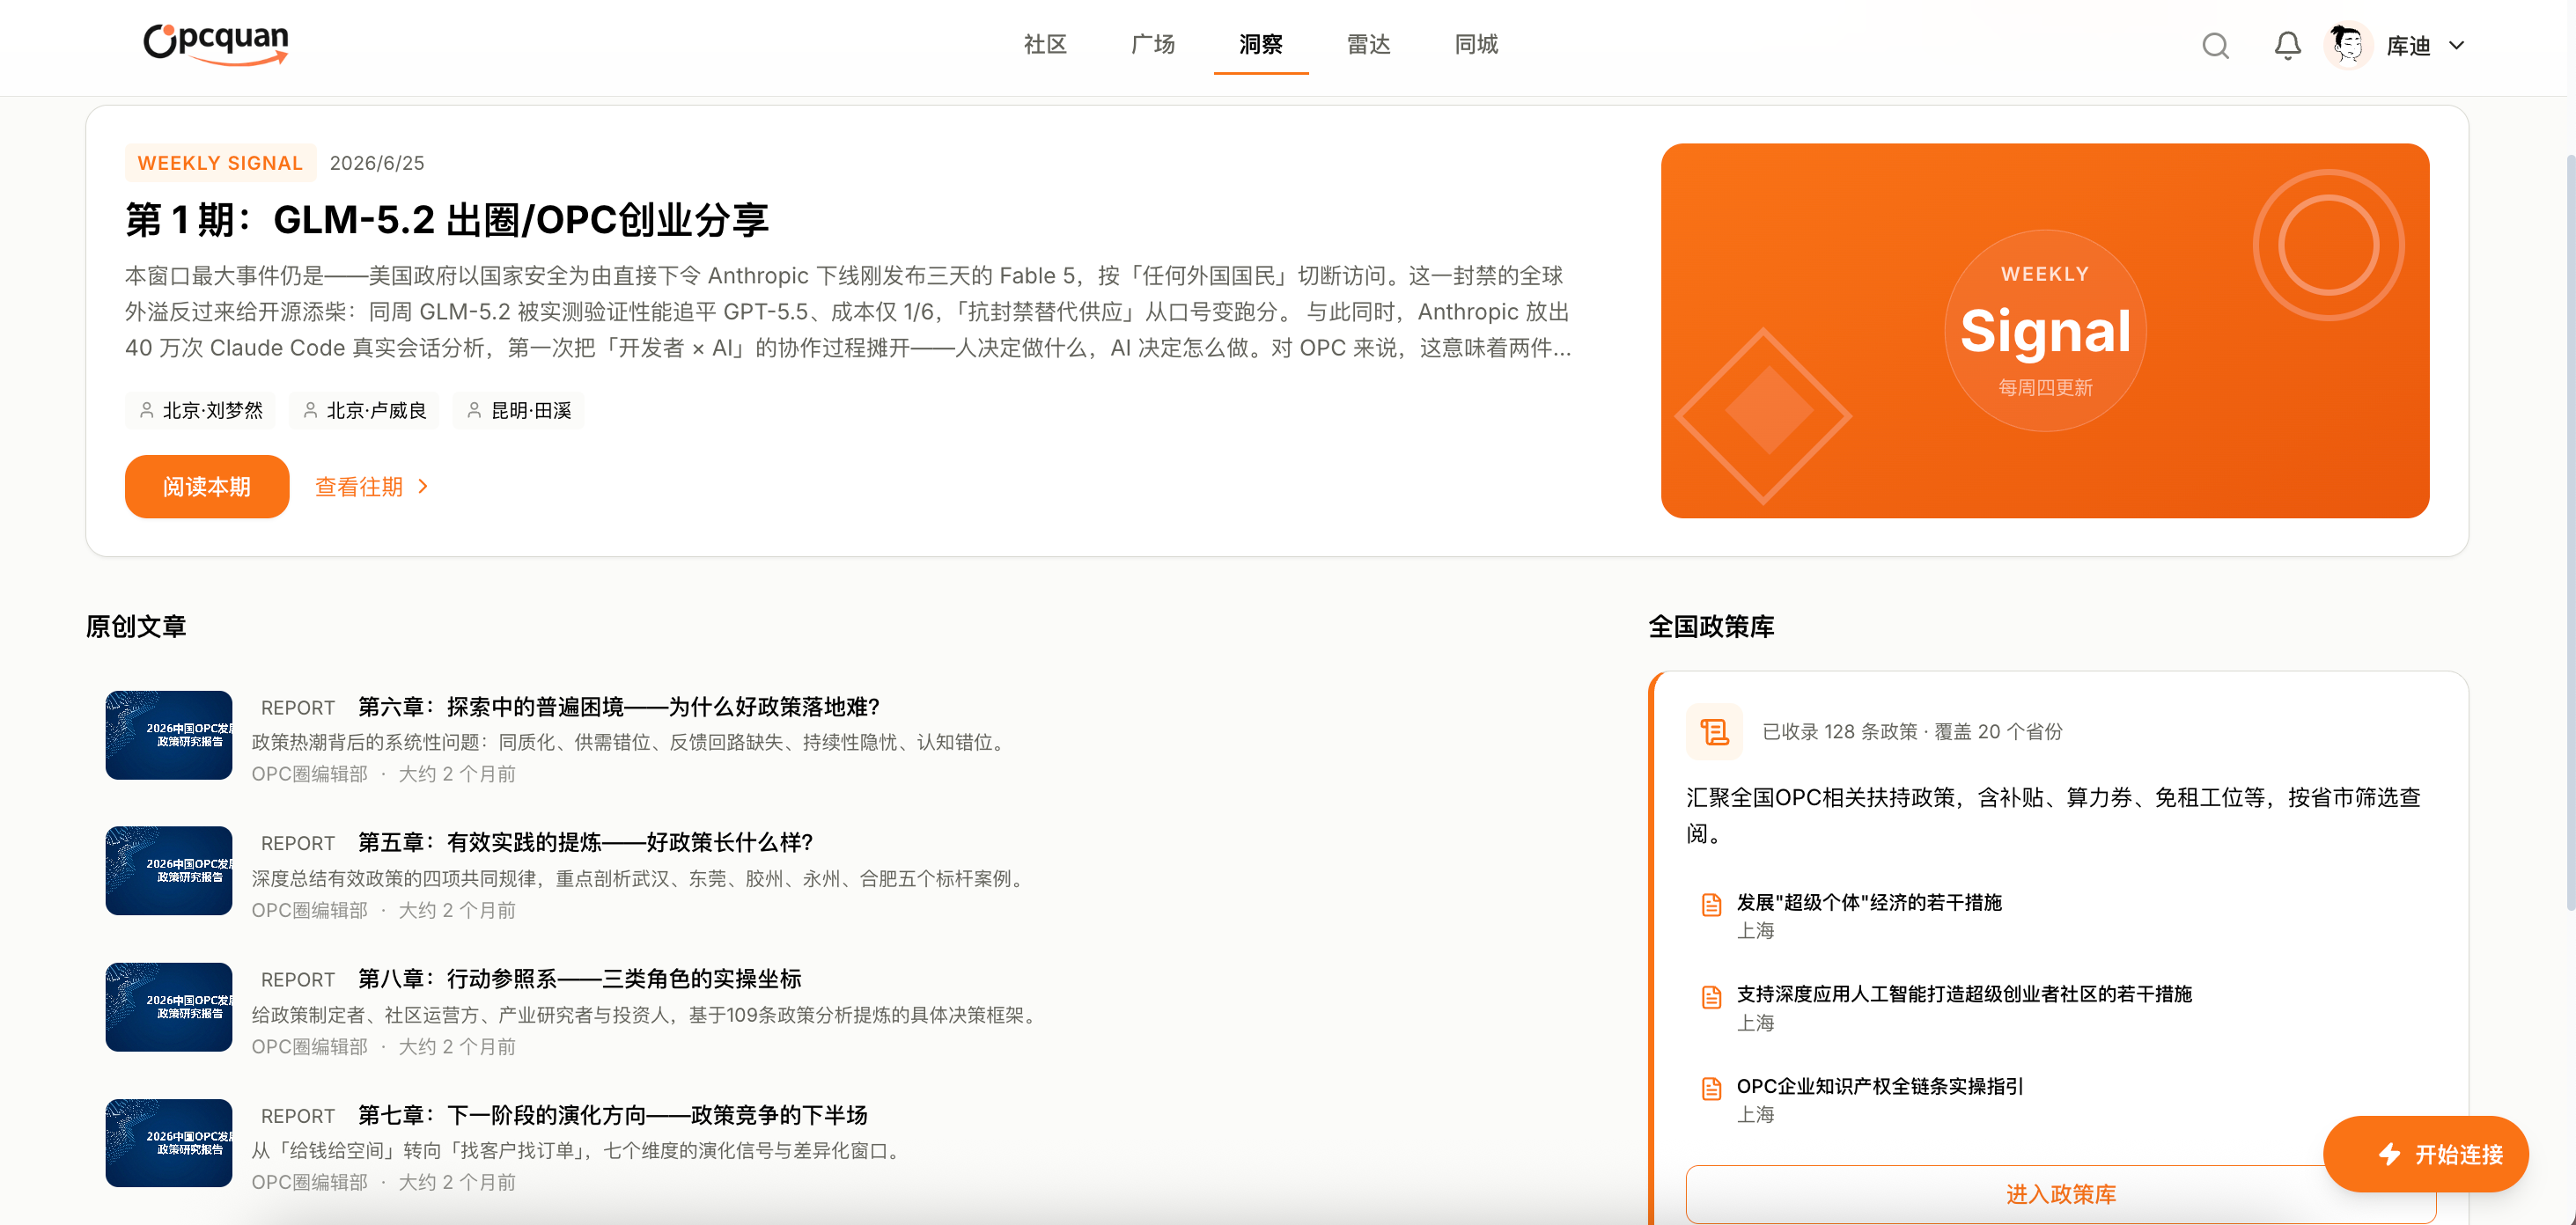Click the 库迪 user avatar
This screenshot has height=1225, width=2576.
(x=2347, y=46)
